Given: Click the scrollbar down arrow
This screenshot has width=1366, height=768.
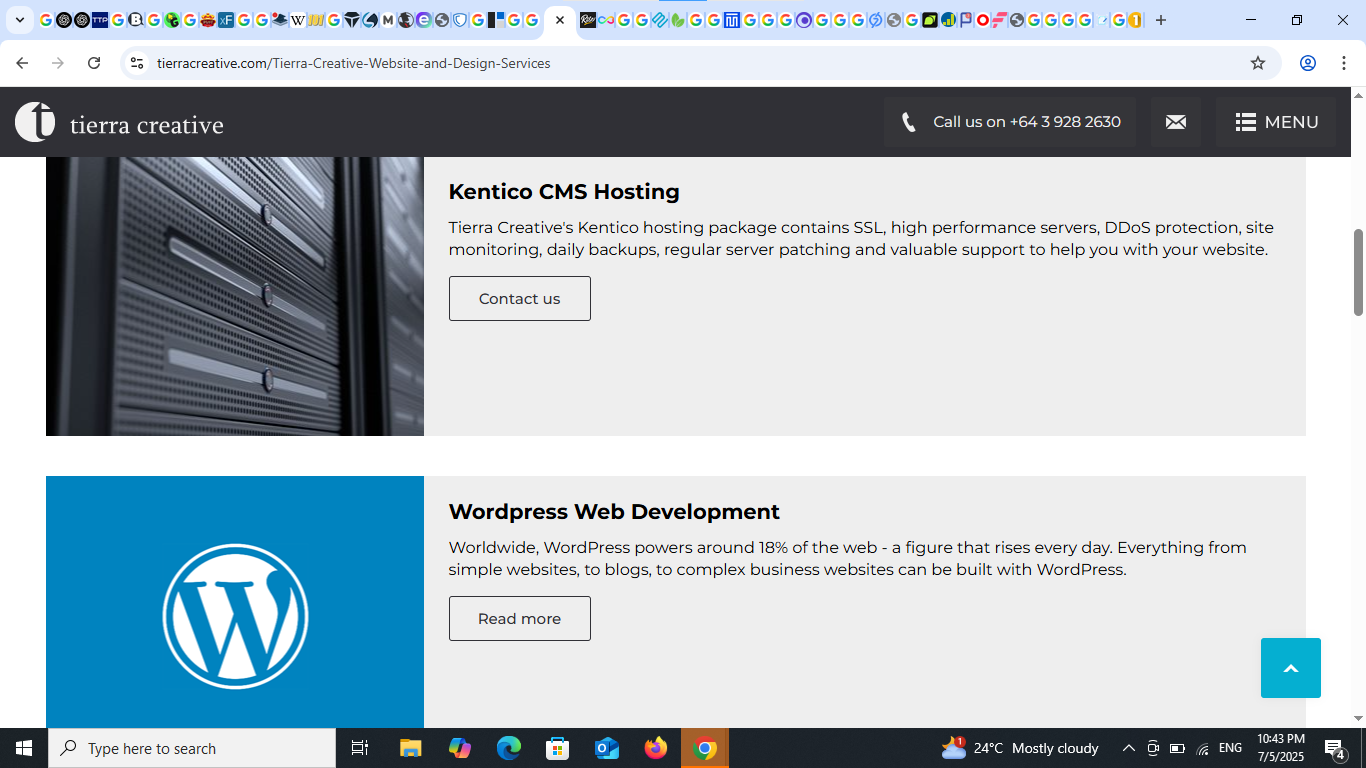Looking at the screenshot, I should (x=1358, y=718).
